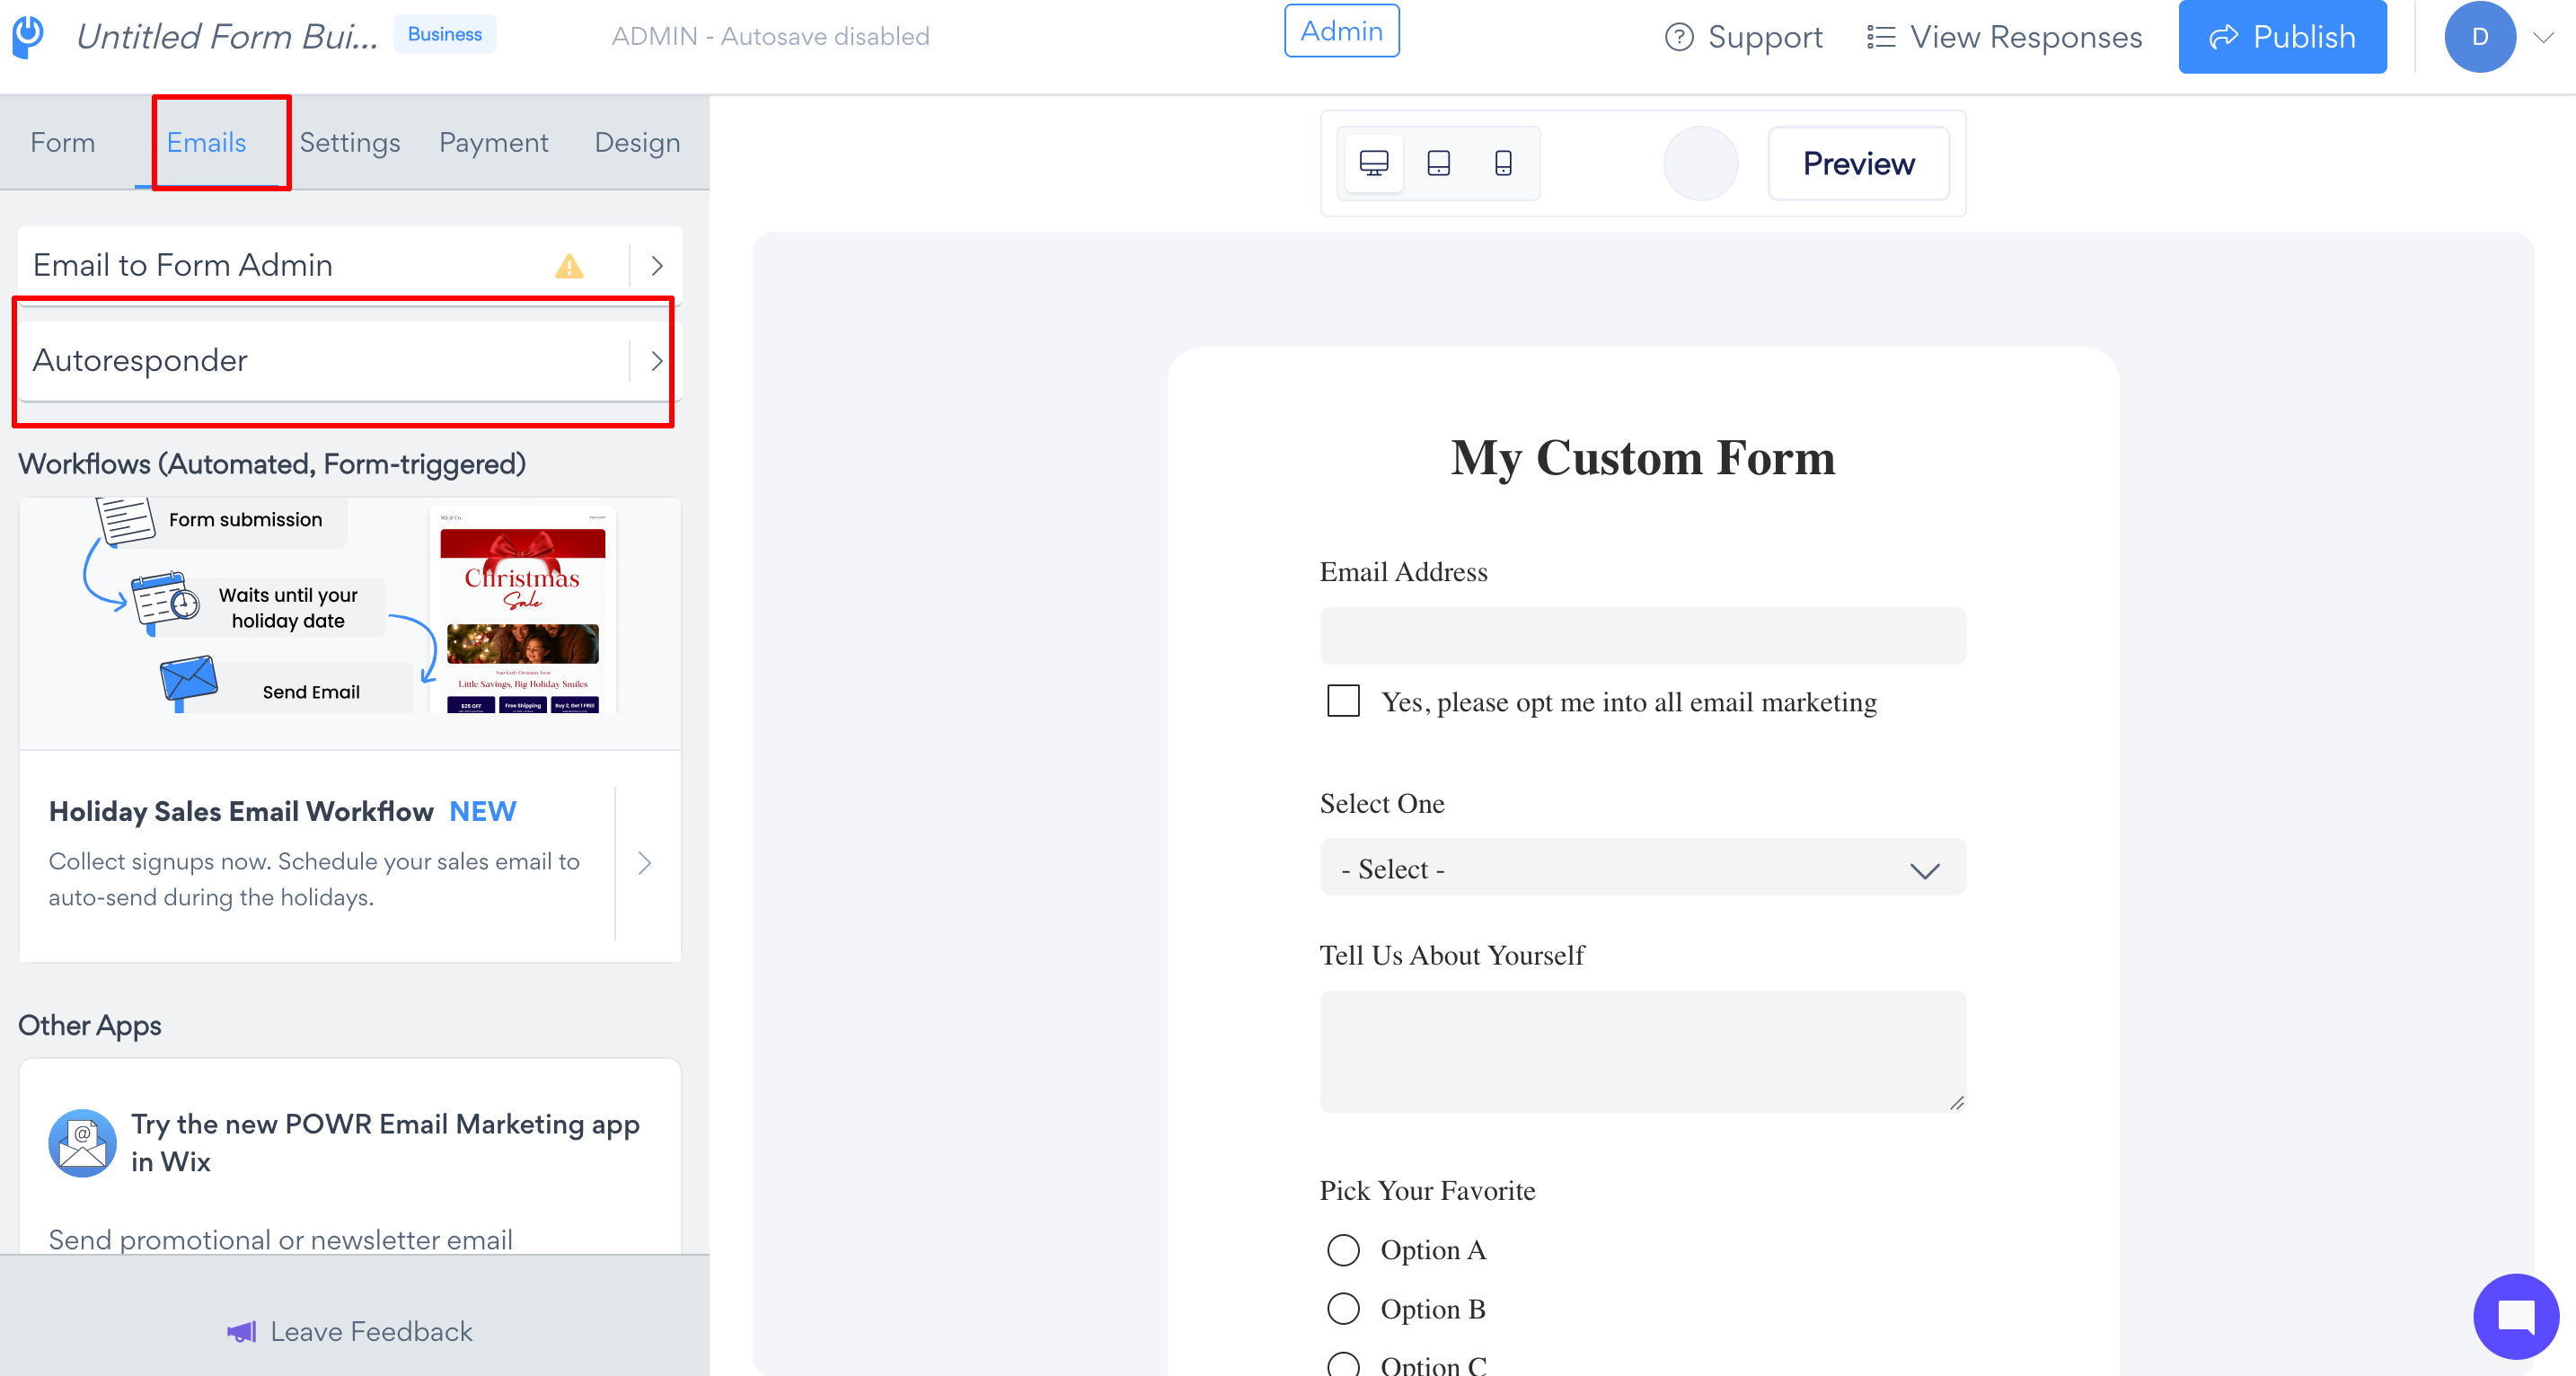Click the POWR logo icon
Image resolution: width=2576 pixels, height=1376 pixels.
point(28,36)
